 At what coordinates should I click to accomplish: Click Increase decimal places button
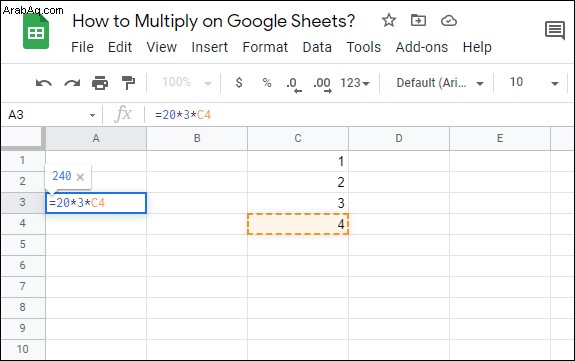tap(322, 84)
